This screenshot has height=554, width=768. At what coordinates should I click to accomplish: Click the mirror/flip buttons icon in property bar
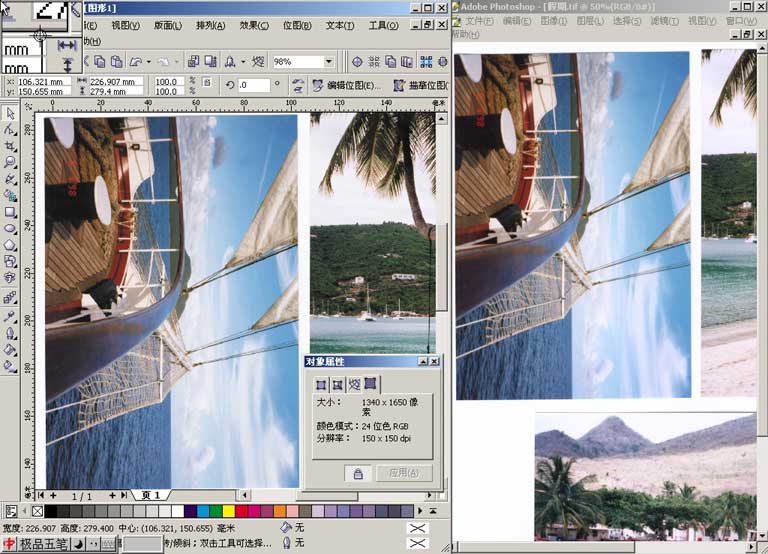coord(298,85)
